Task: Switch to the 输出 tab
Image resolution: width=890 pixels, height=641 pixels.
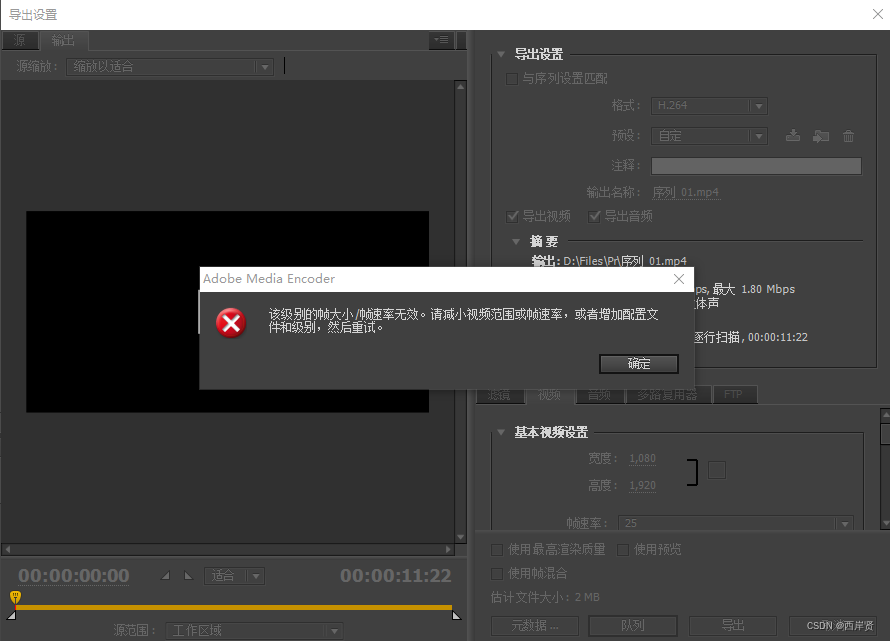Action: click(63, 40)
